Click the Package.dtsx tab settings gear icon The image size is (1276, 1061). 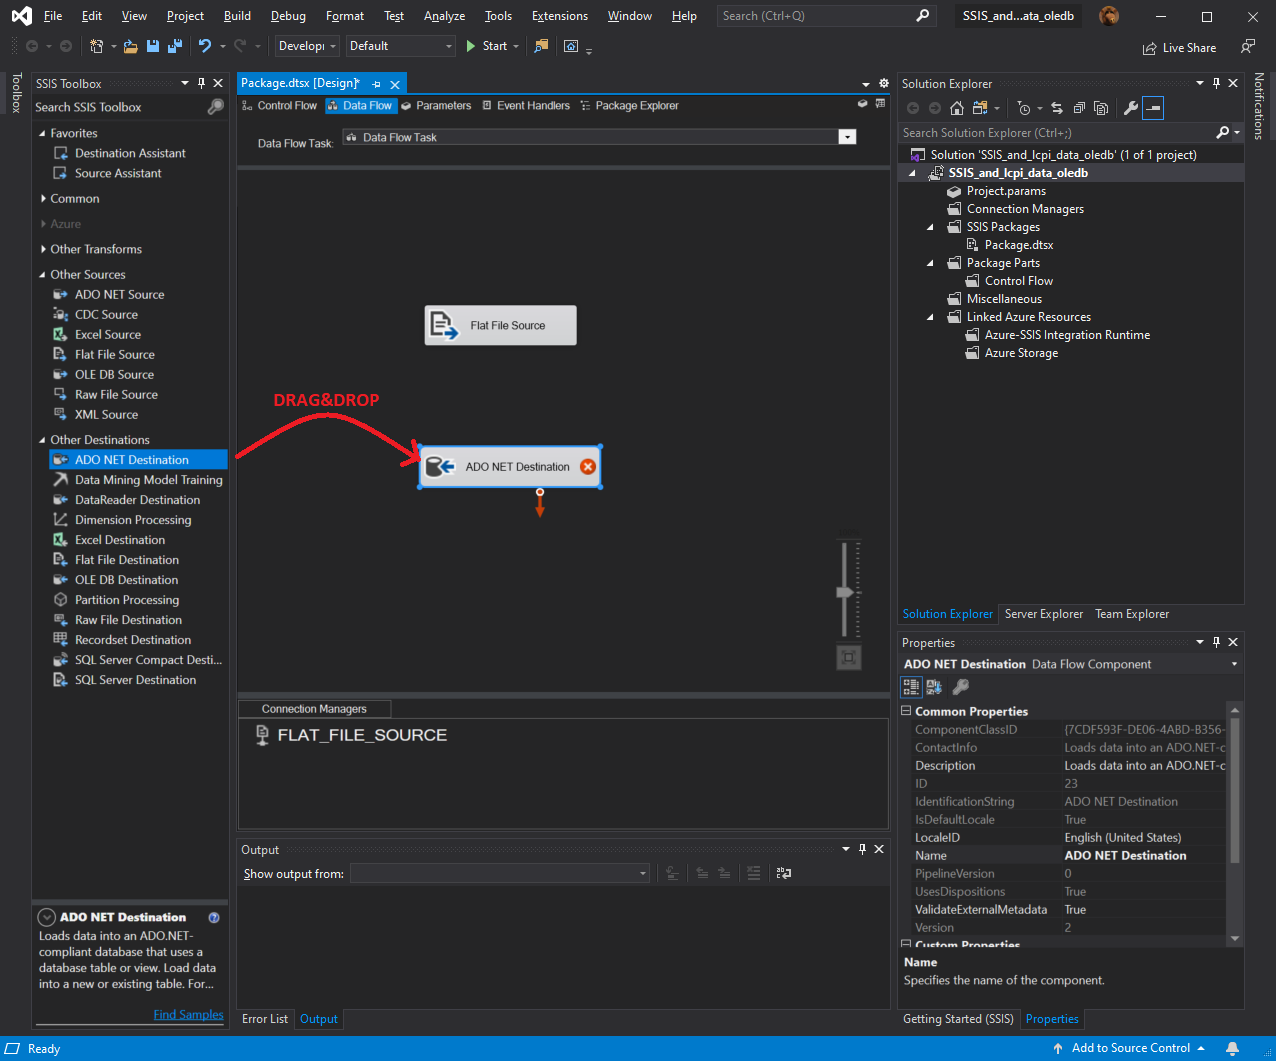(x=884, y=84)
